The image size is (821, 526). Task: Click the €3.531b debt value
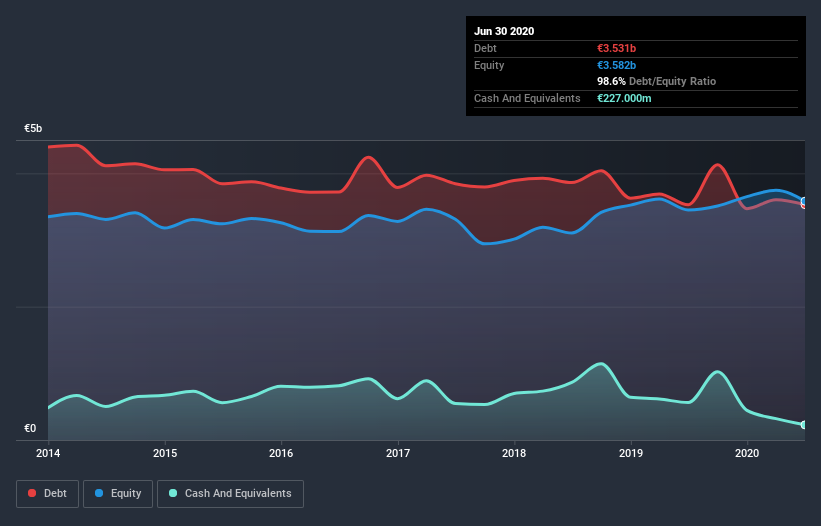616,48
